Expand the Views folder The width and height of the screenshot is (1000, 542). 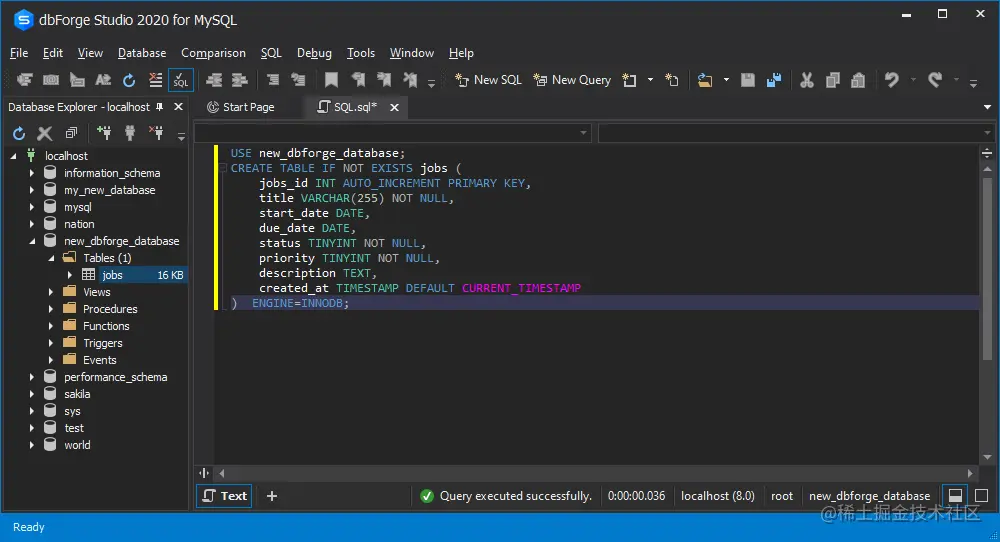(x=51, y=292)
